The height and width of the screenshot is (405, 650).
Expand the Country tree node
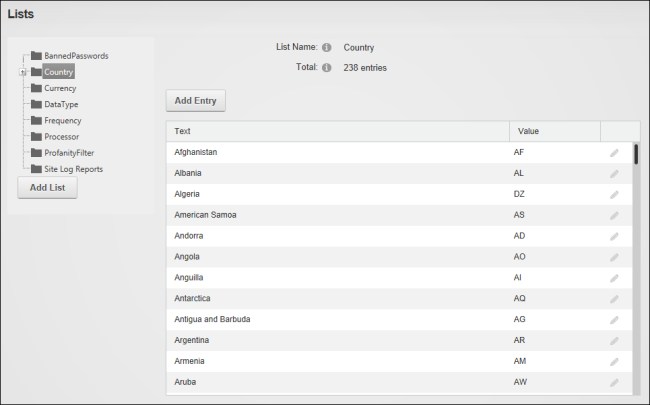[22, 72]
